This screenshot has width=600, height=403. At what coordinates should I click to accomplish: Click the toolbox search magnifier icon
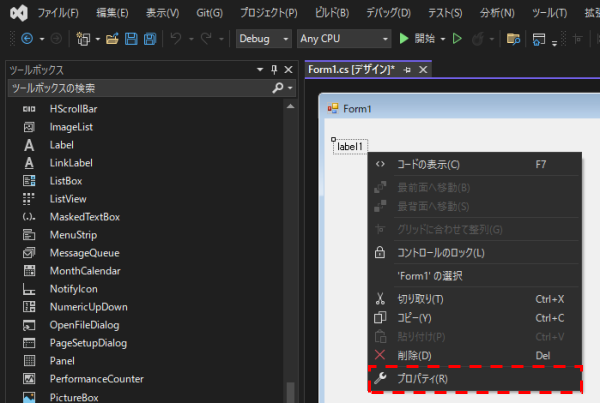(x=278, y=88)
